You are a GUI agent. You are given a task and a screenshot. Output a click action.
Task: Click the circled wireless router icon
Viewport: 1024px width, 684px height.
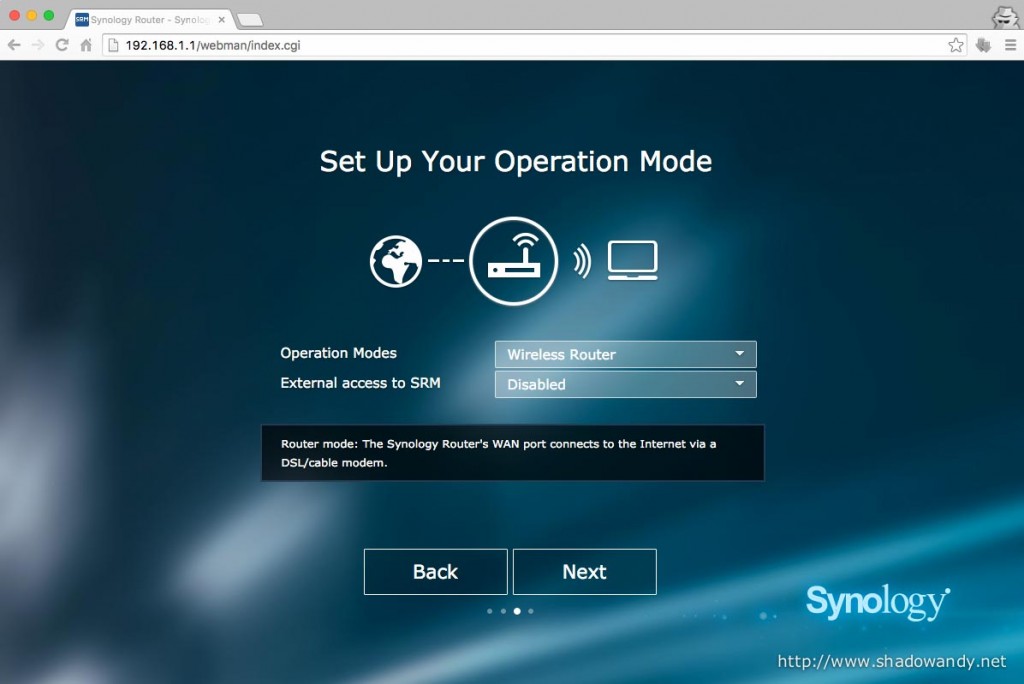pos(513,261)
